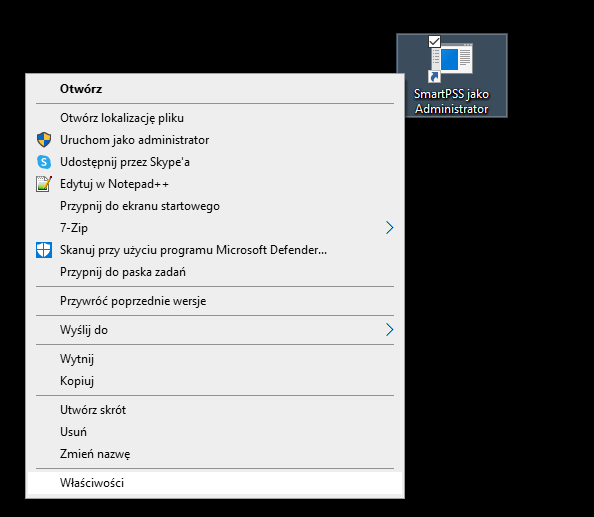Select Utwórz skrót
The height and width of the screenshot is (517, 594).
coord(215,410)
